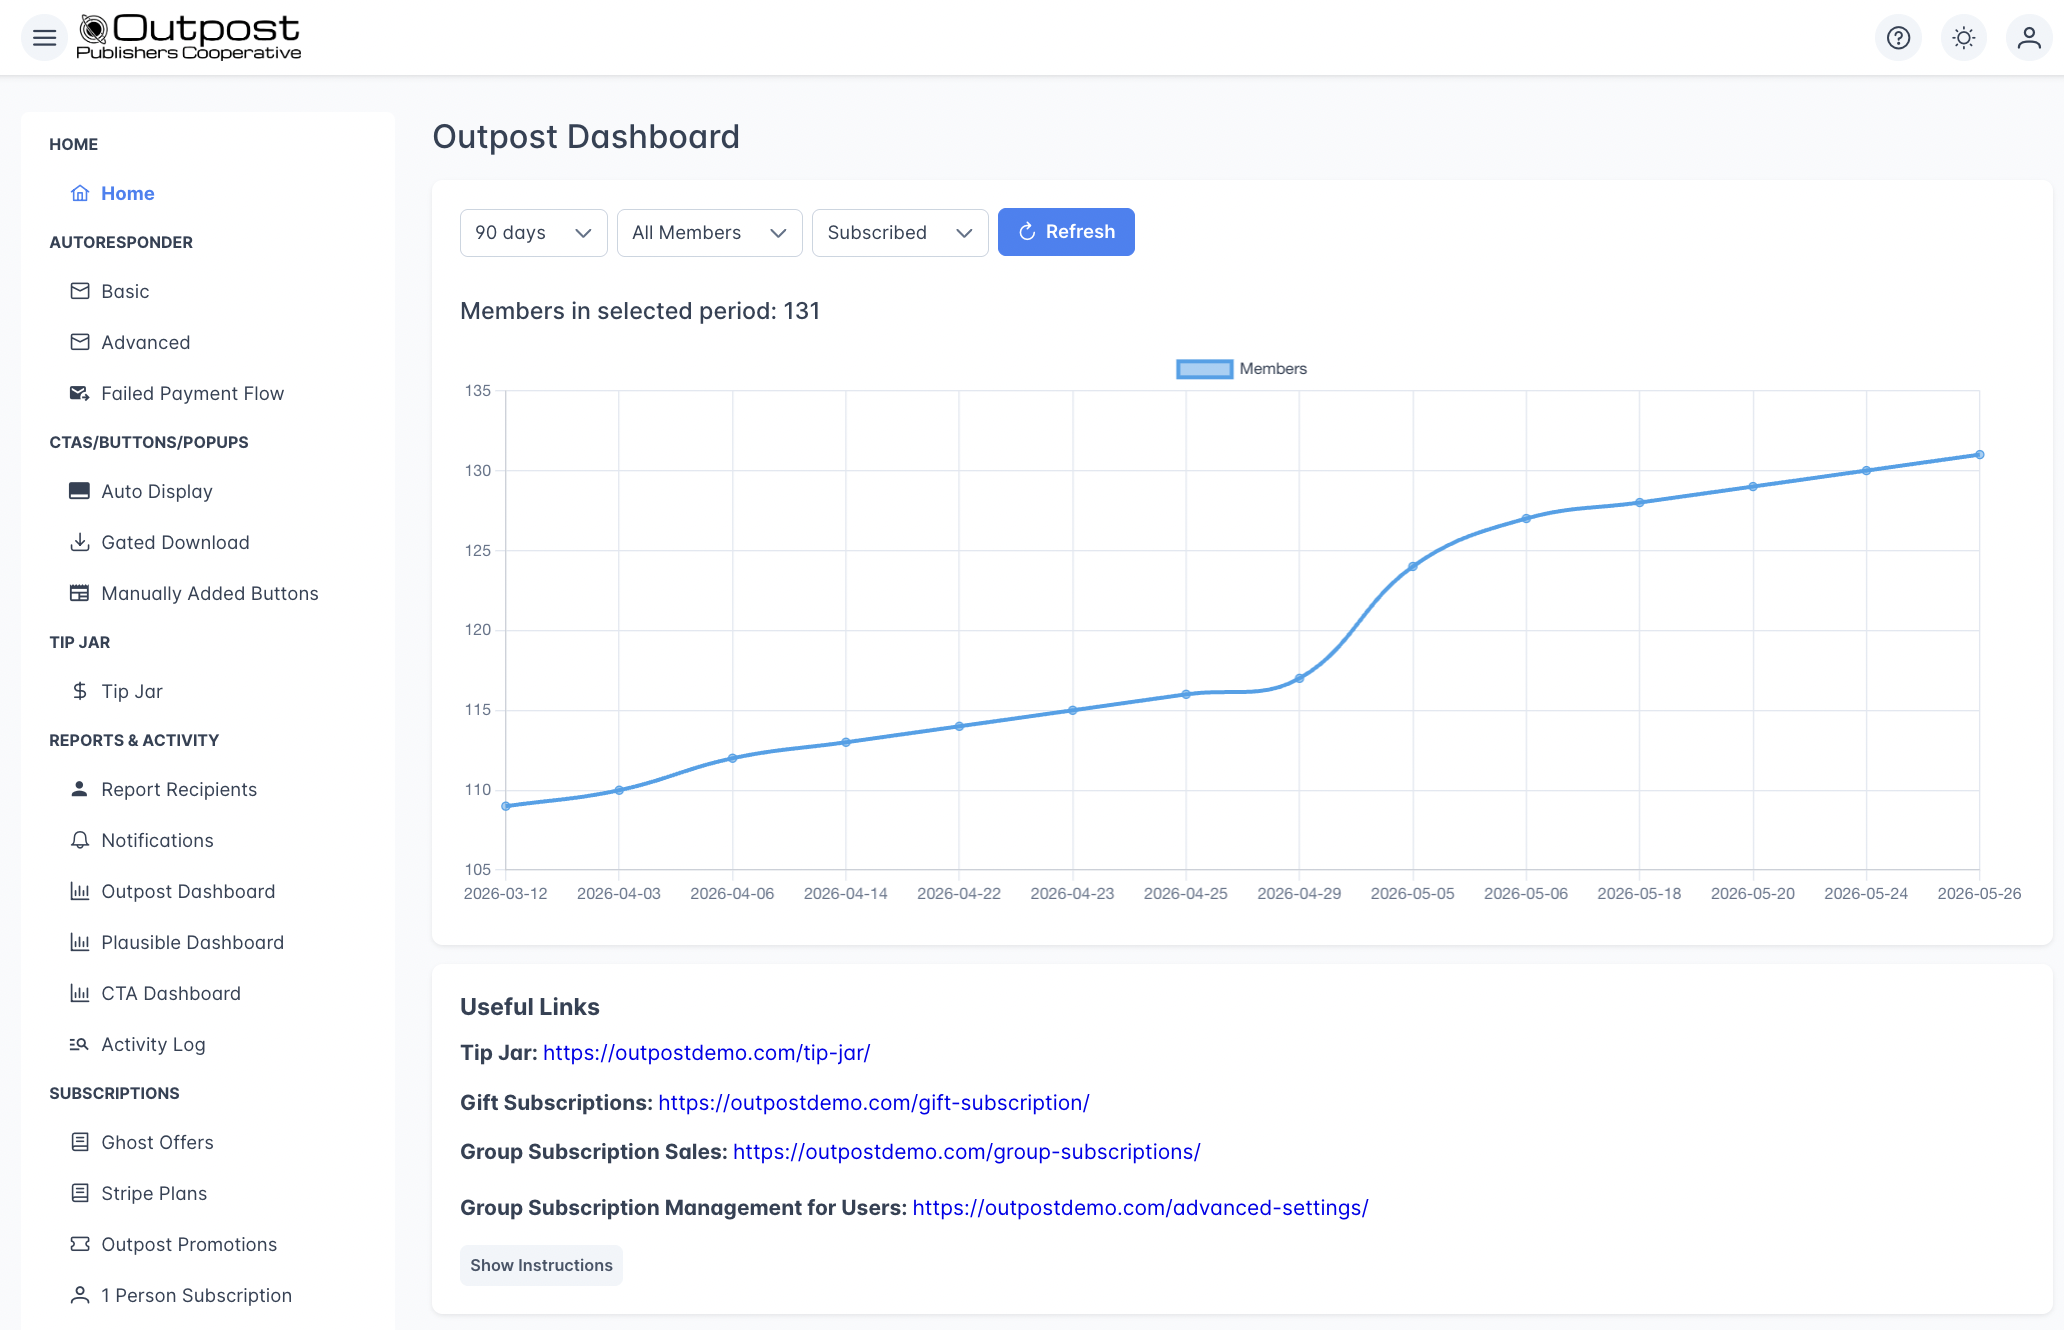
Task: Click the Failed Payment Flow icon
Action: tap(80, 393)
